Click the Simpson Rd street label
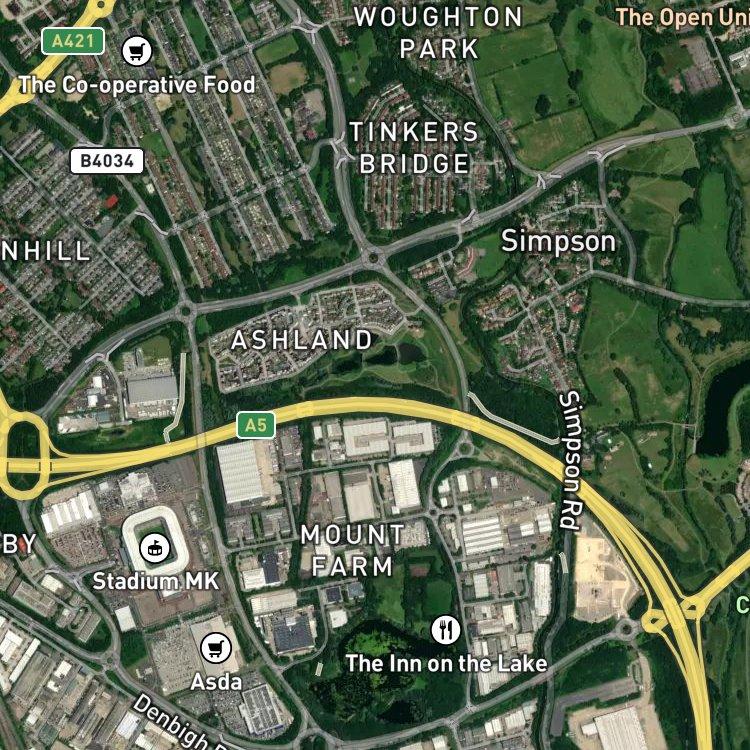The height and width of the screenshot is (750, 750). click(x=572, y=461)
